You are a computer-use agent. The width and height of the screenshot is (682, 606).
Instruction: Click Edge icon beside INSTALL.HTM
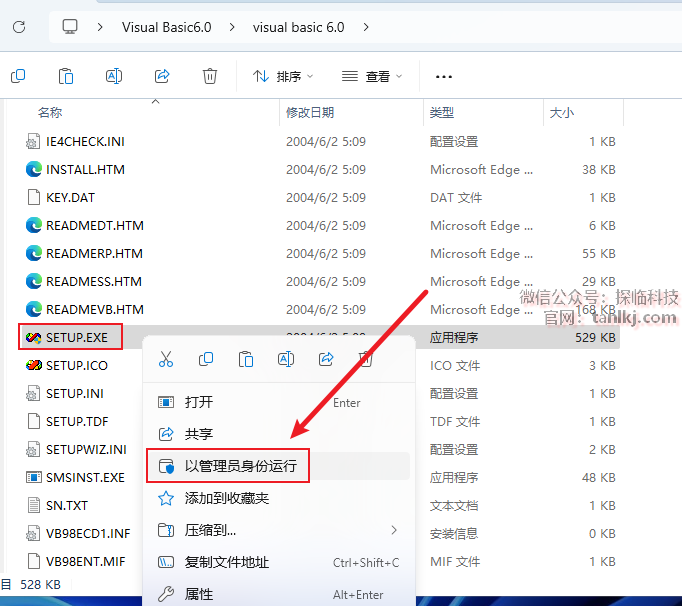click(33, 169)
